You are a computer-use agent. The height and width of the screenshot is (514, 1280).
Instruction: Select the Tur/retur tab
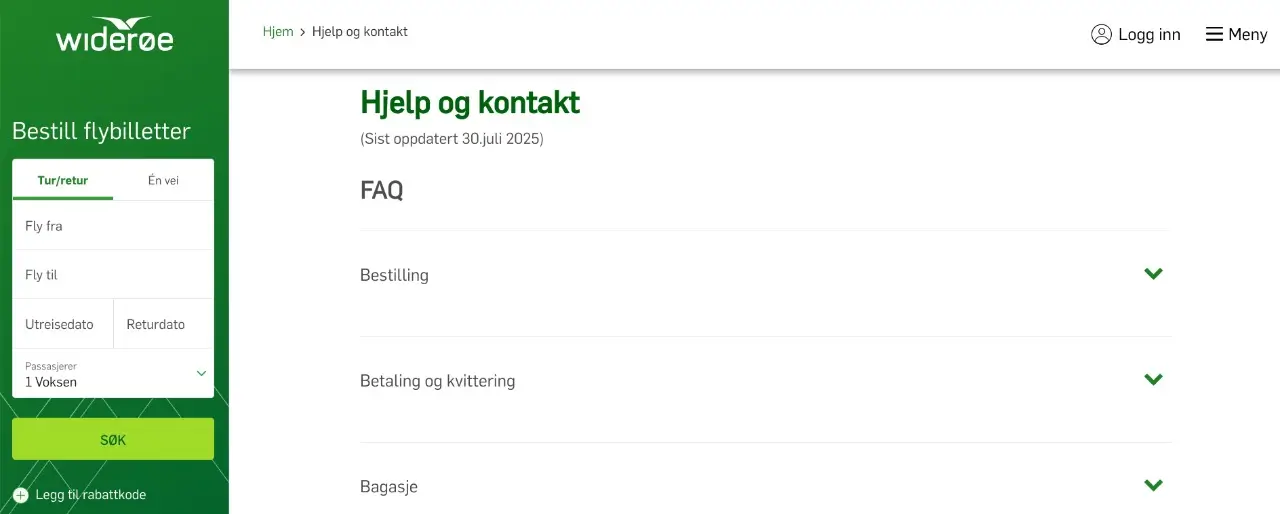(63, 181)
